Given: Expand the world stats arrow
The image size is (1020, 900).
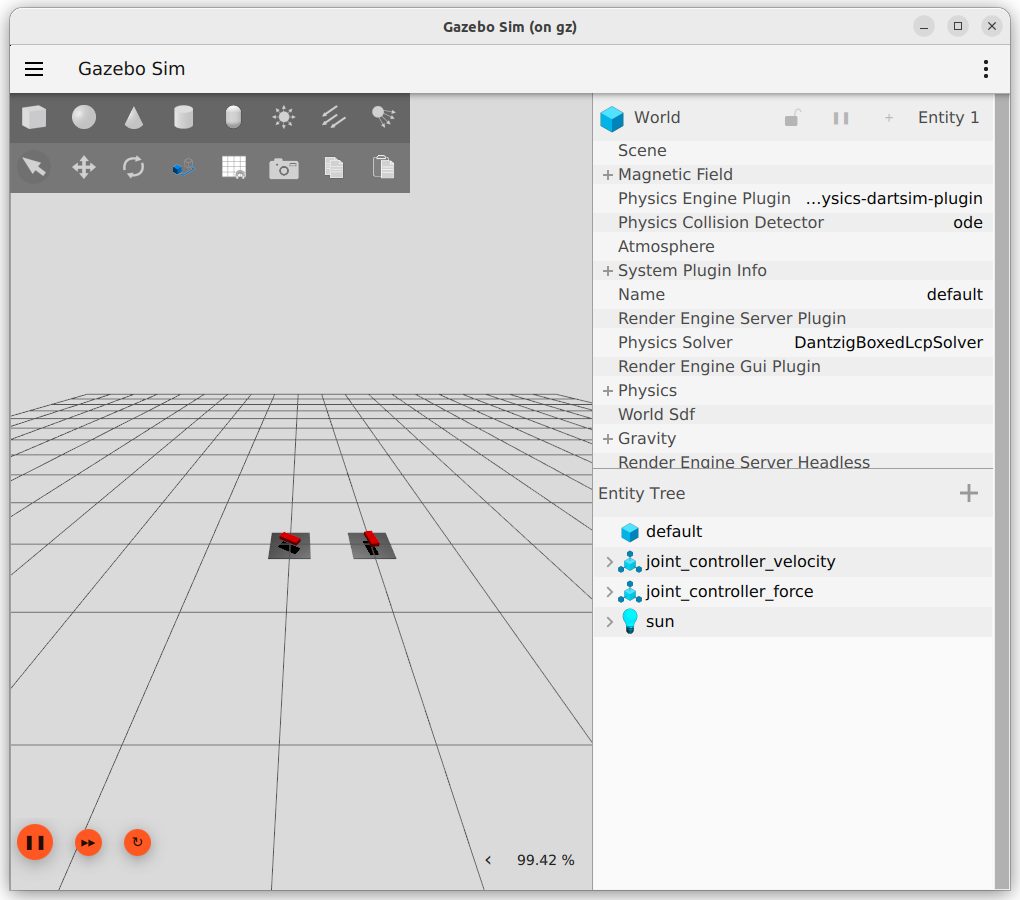Looking at the screenshot, I should pos(489,860).
